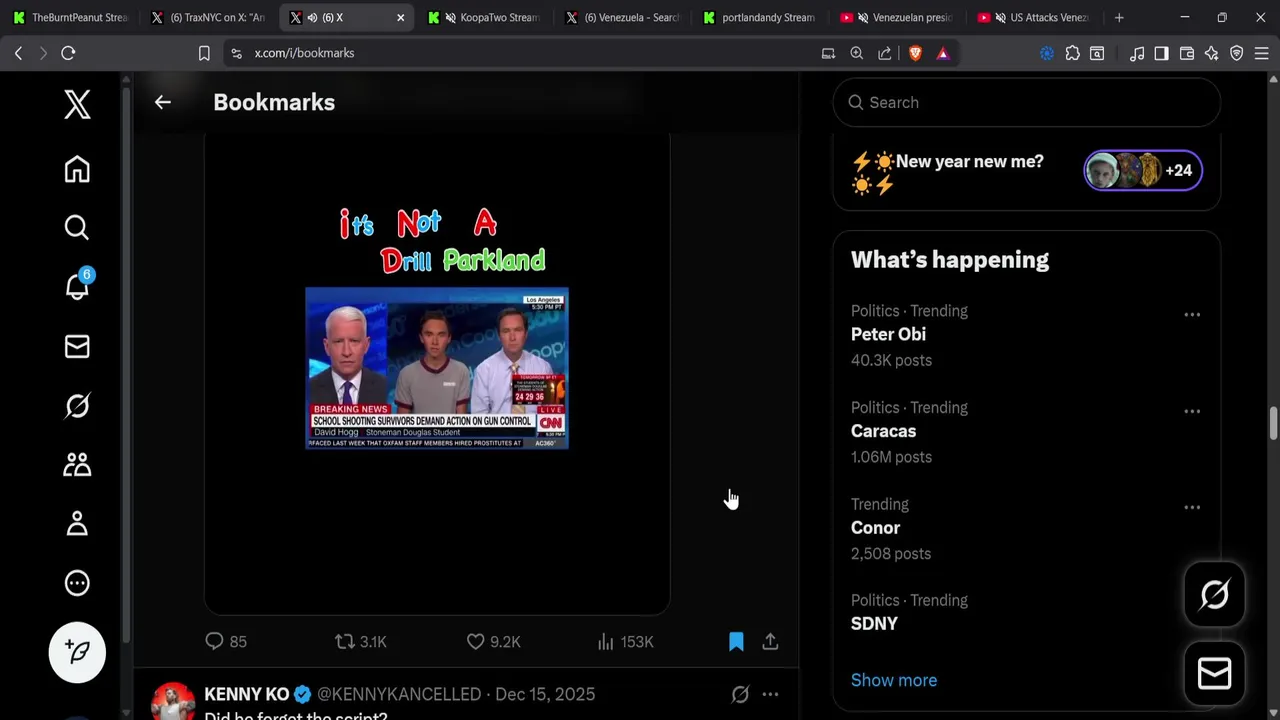The width and height of the screenshot is (1280, 720).
Task: Open a new browser tab
Action: tap(1119, 17)
